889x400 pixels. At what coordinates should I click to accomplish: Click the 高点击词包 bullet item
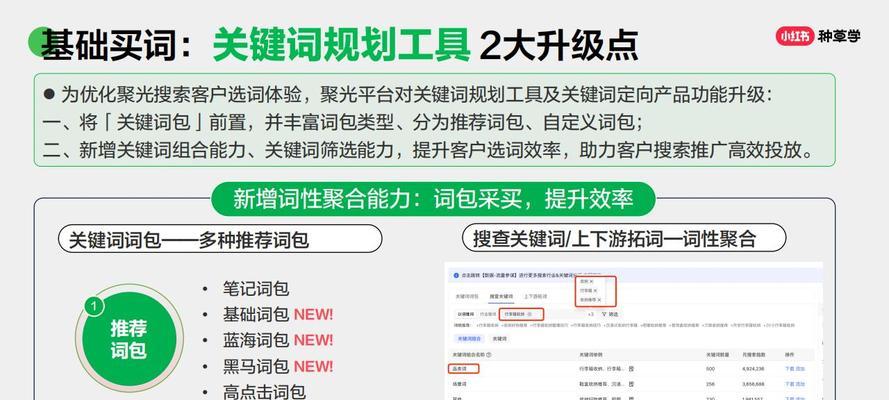tap(264, 392)
